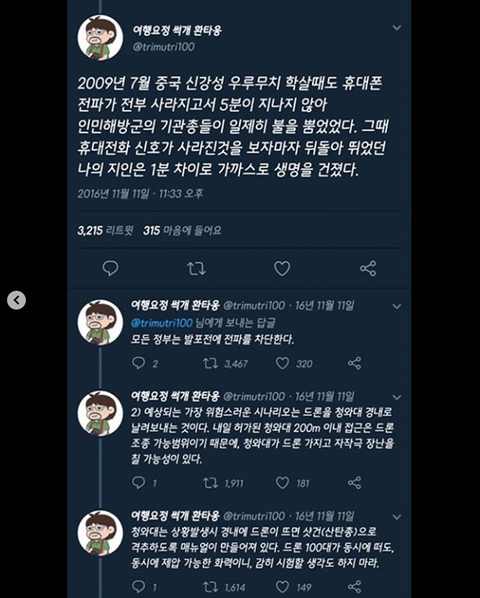Like the main tweet with heart icon
Viewport: 480px width, 598px height.
tap(282, 268)
